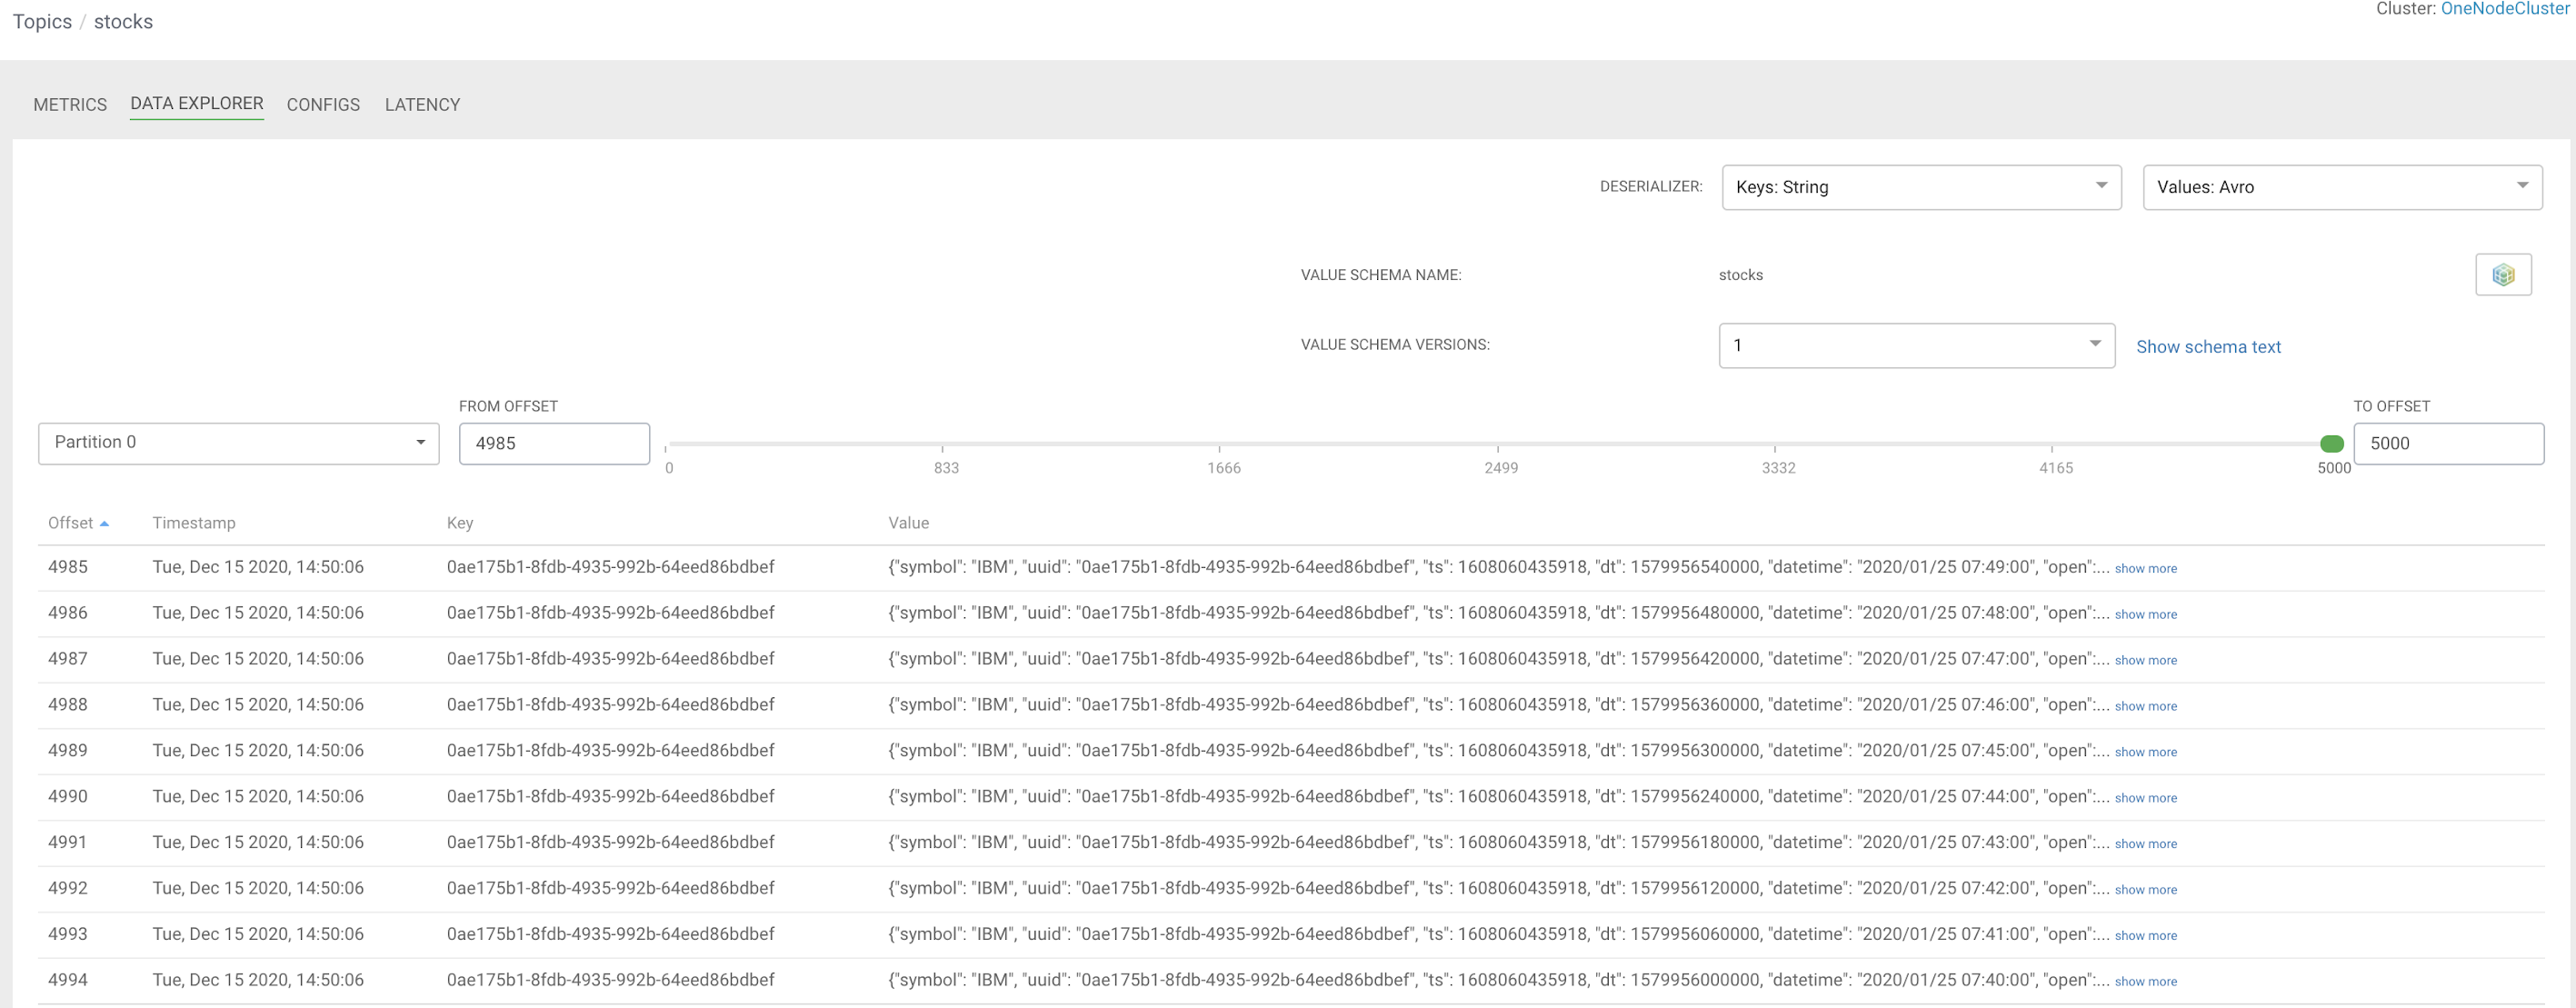Click the green offset slider handle
Screen dimensions: 2576x1008
2331,444
